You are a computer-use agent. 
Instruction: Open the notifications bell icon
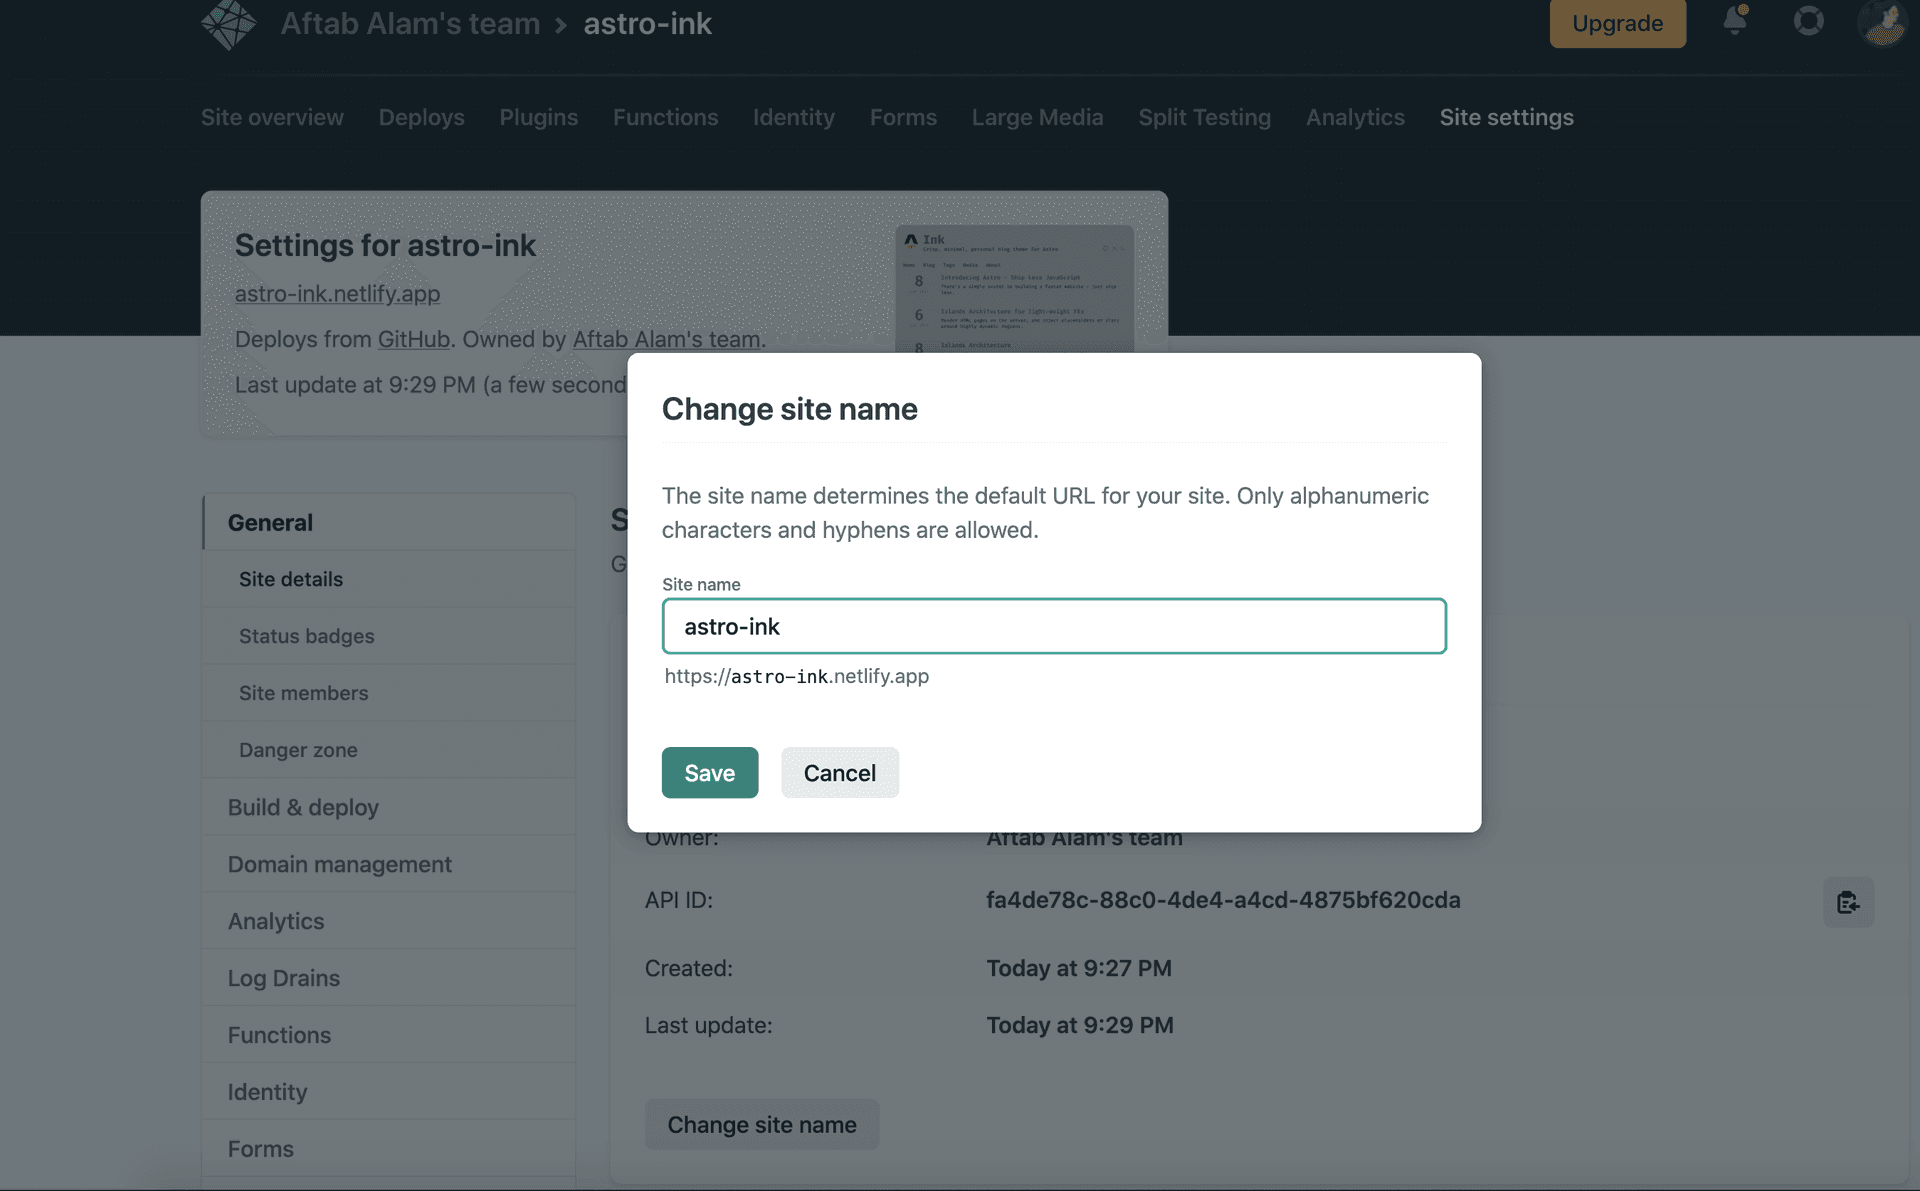click(1736, 20)
